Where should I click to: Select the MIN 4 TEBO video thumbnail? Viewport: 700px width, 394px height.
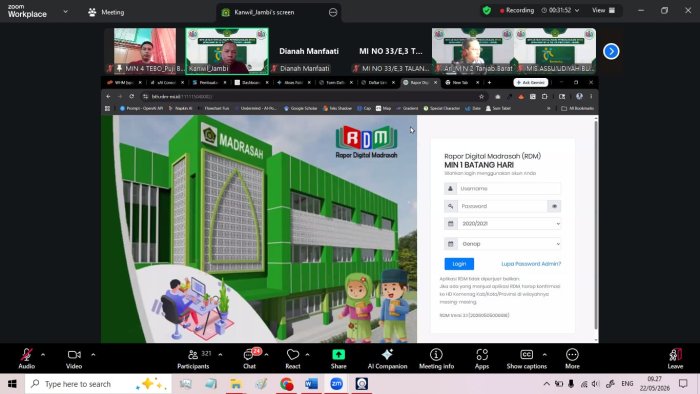coord(144,51)
